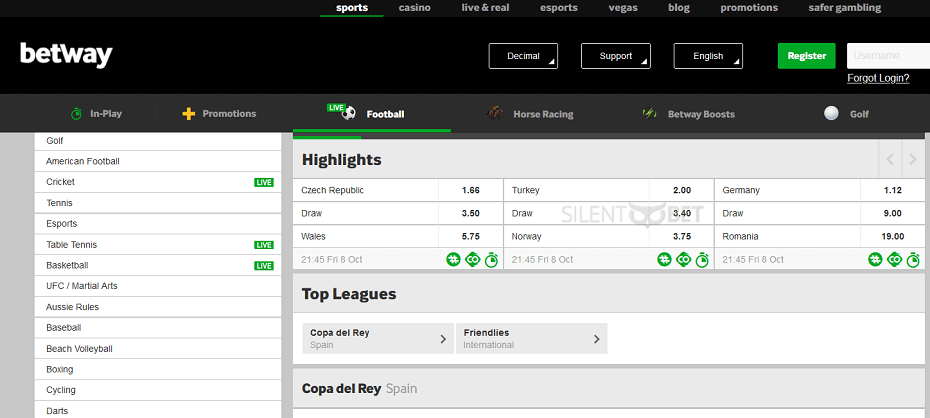Viewport: 930px width, 418px height.
Task: Open the blog tab
Action: pos(679,8)
